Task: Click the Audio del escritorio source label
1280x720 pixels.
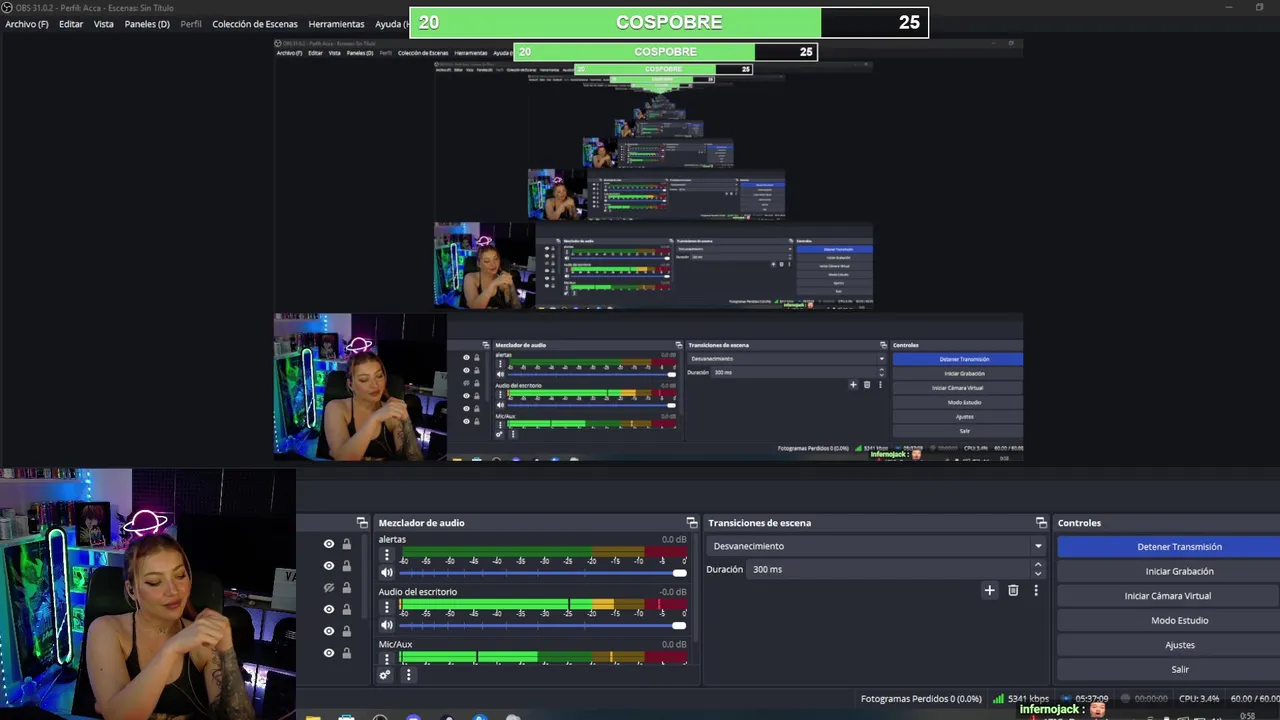Action: tap(417, 592)
